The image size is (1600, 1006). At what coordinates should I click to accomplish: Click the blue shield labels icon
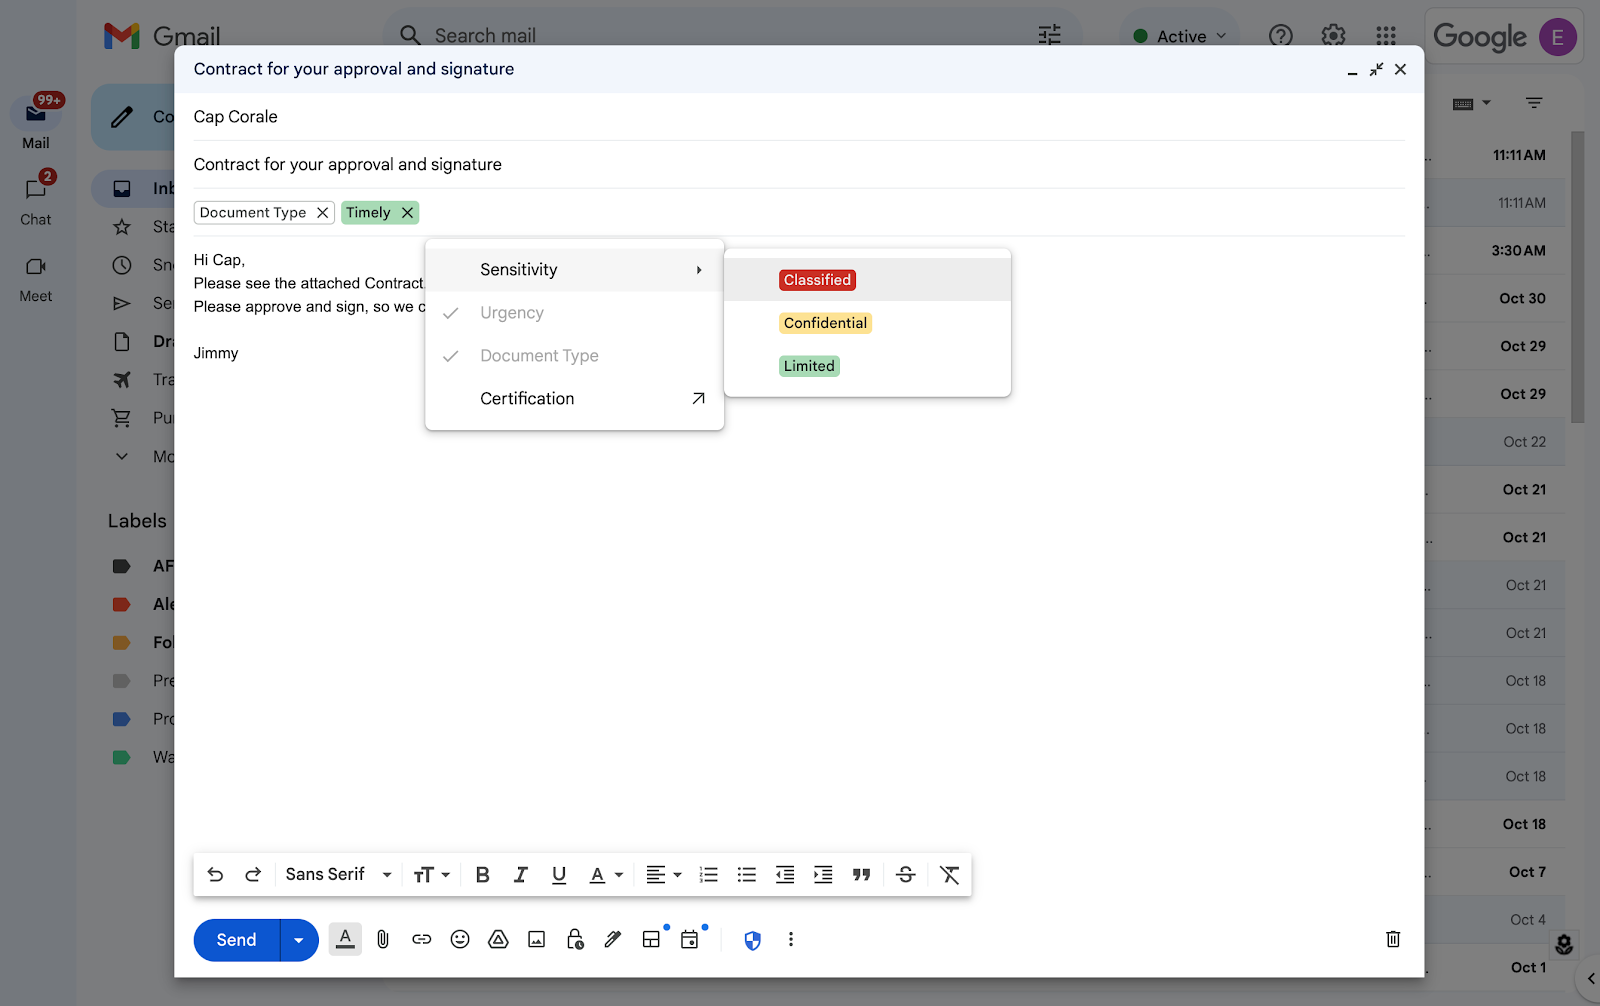tap(753, 940)
